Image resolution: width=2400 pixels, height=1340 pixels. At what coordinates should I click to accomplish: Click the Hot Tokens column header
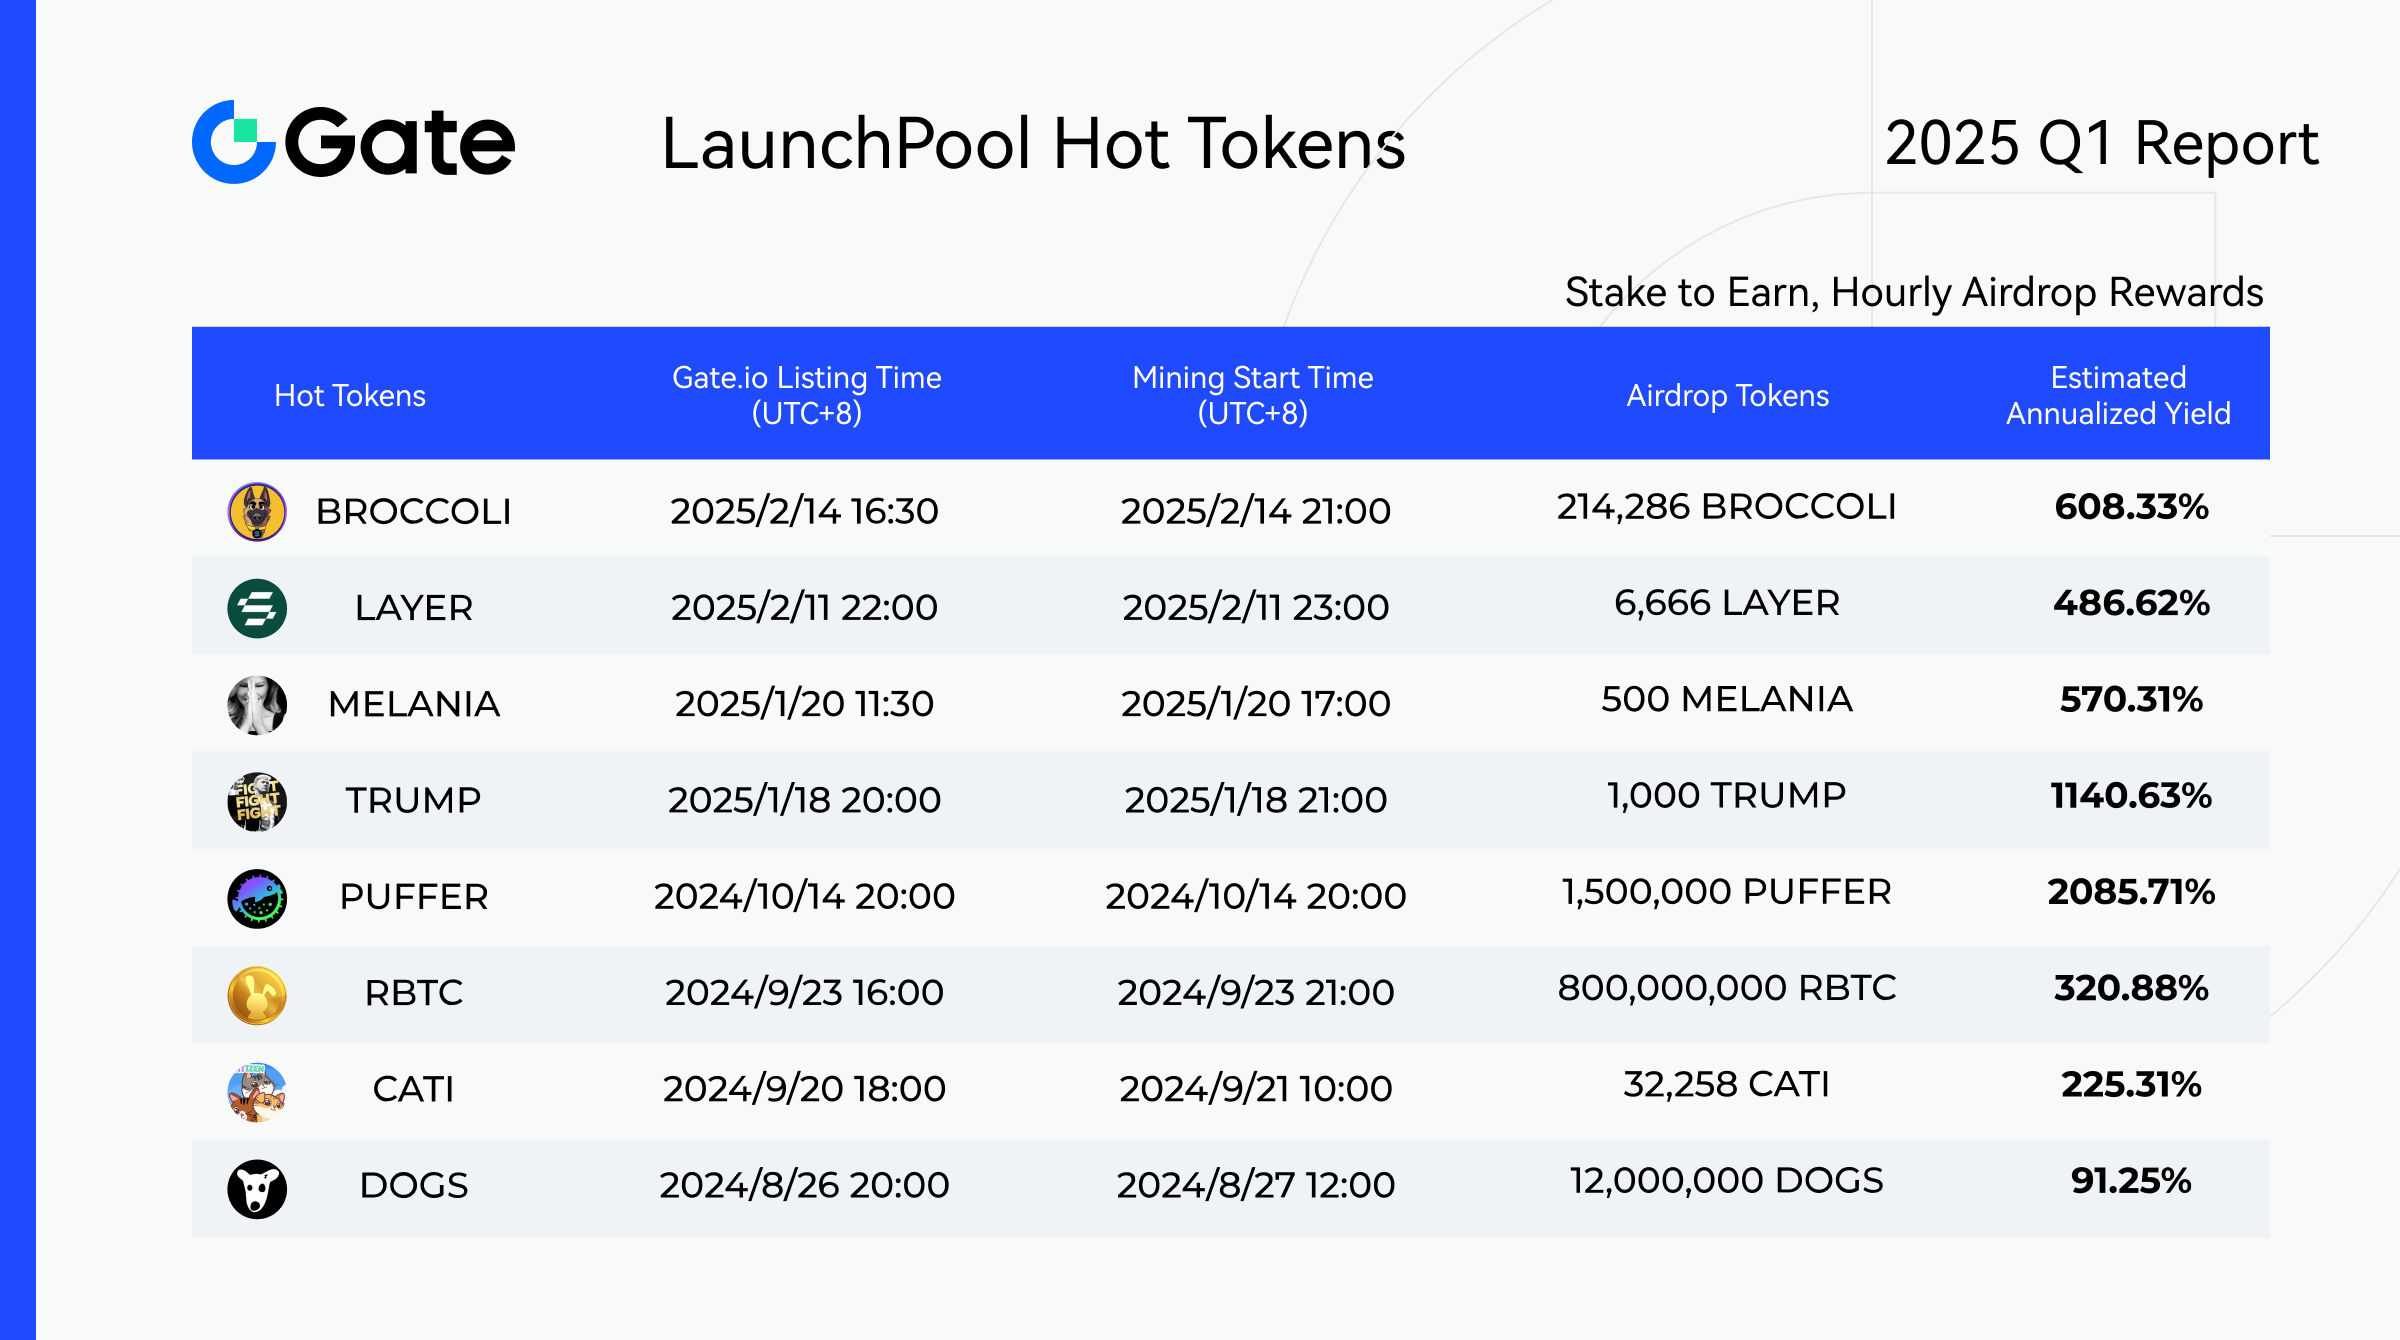350,396
